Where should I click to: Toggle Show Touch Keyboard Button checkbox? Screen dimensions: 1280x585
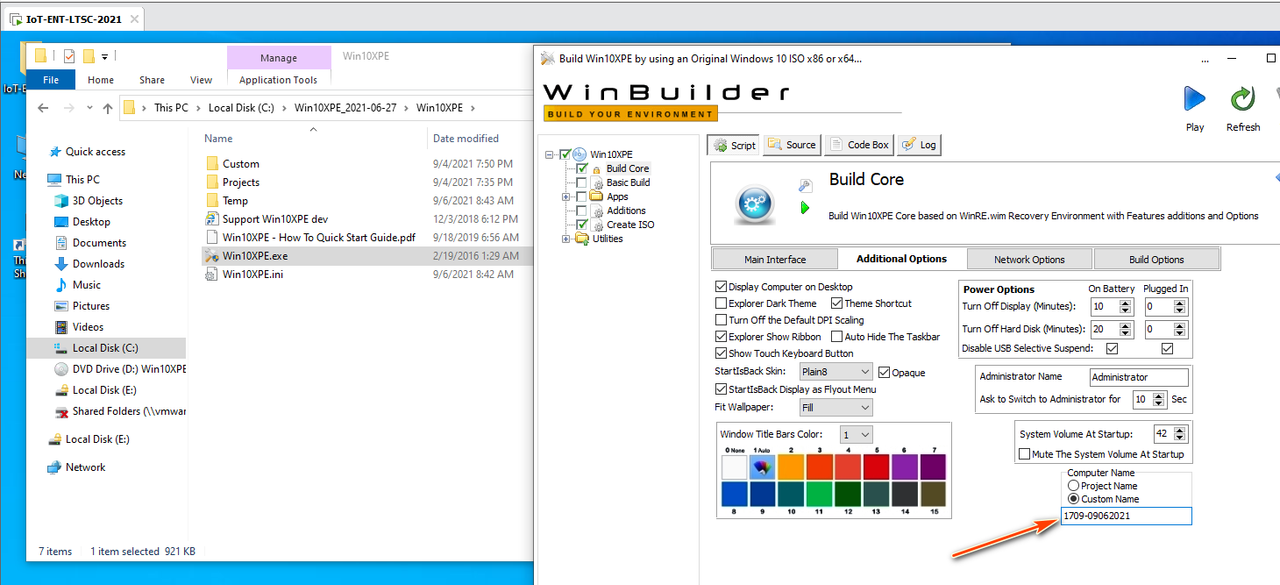721,353
